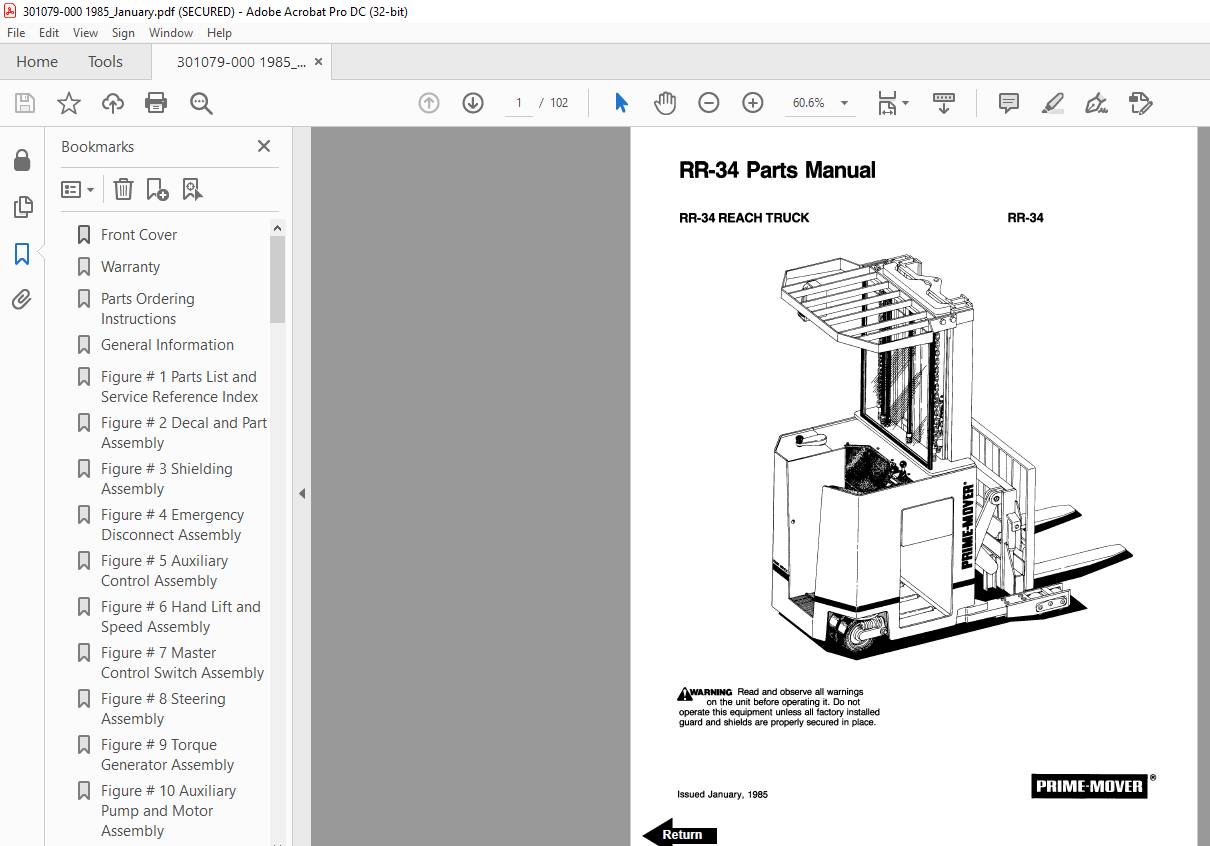This screenshot has height=846, width=1210.
Task: Zoom out with the minus icon
Action: click(709, 103)
